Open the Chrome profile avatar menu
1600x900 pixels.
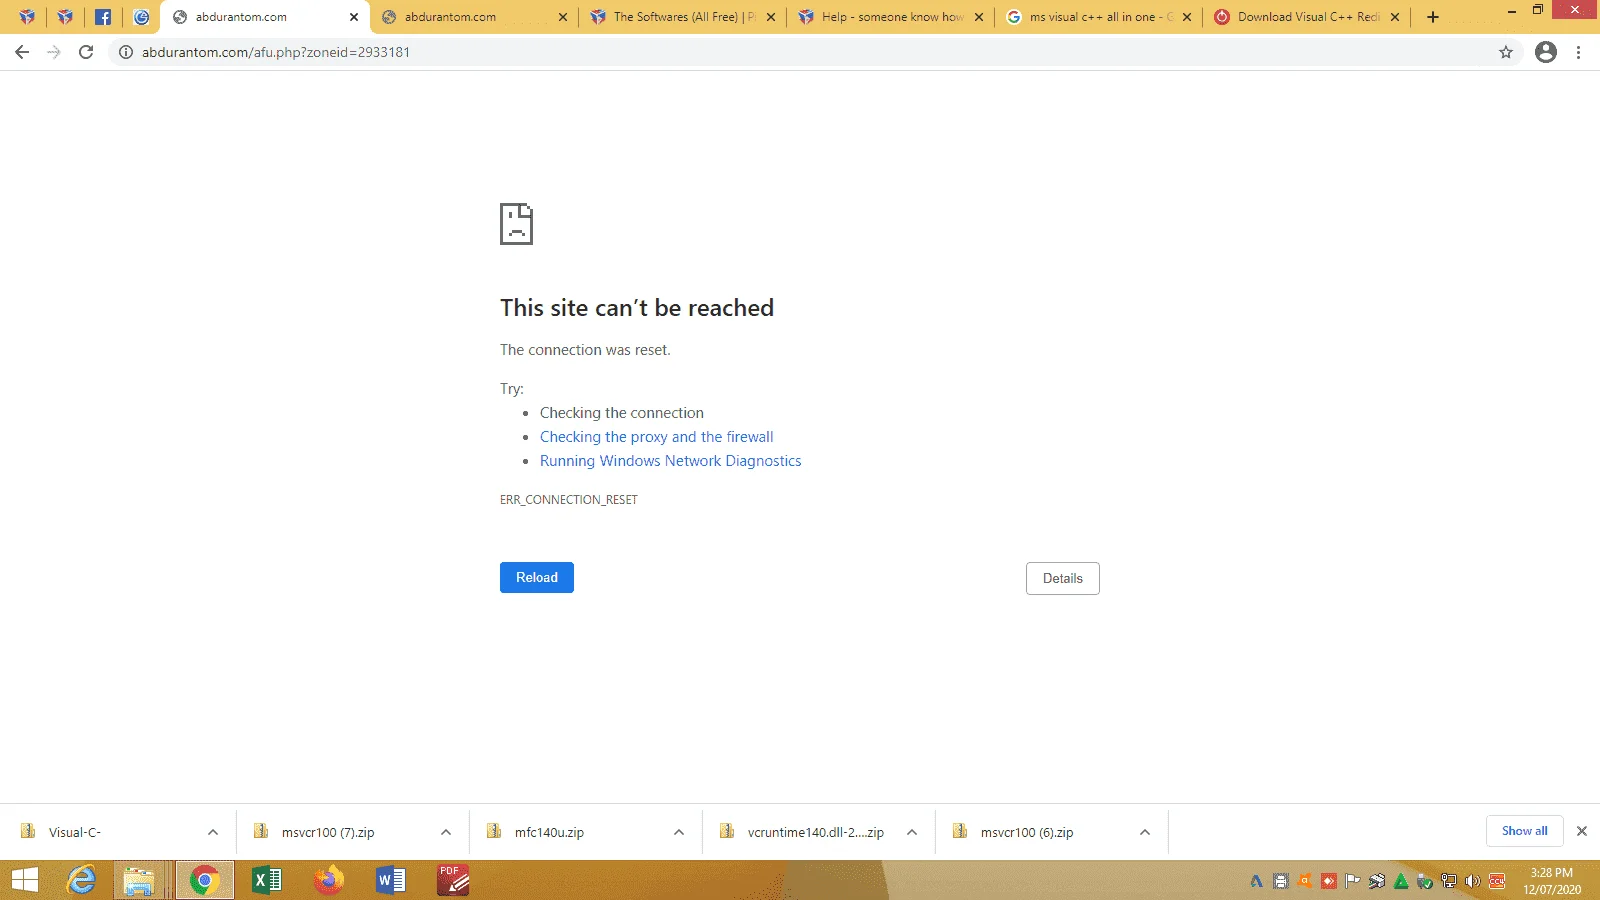point(1546,52)
